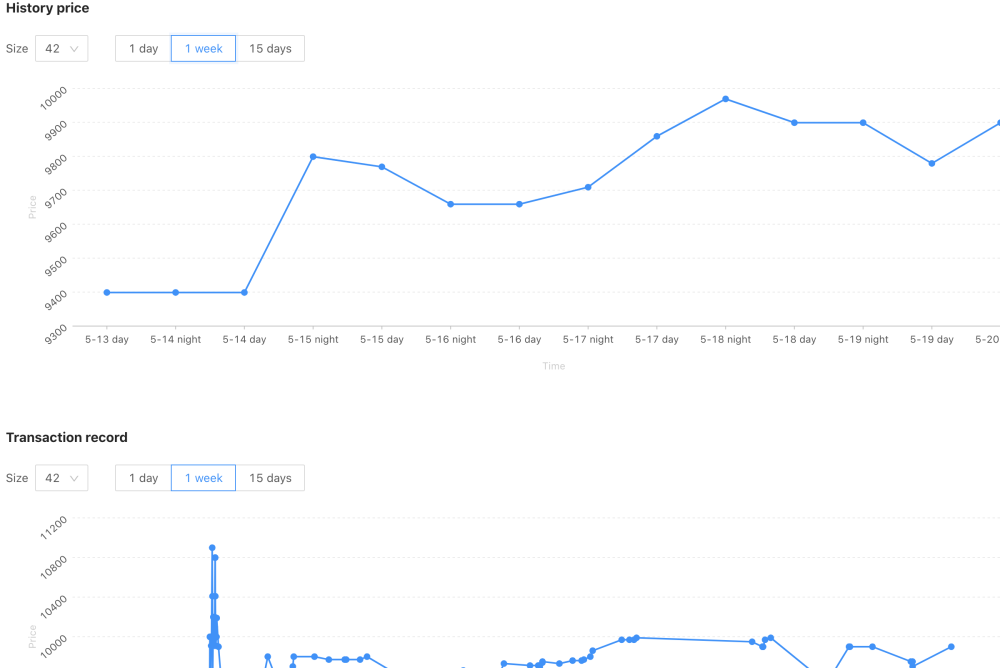Click the 5-17 night price data point

(x=588, y=187)
